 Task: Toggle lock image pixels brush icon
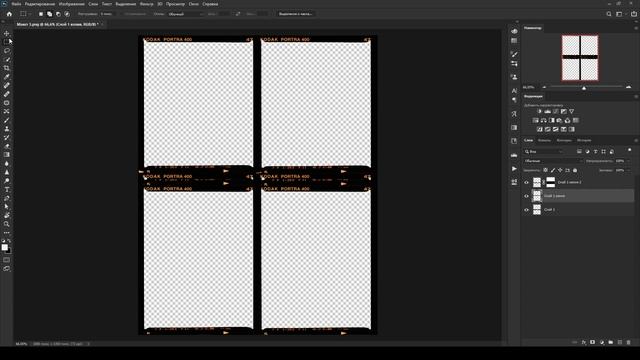pyautogui.click(x=553, y=170)
